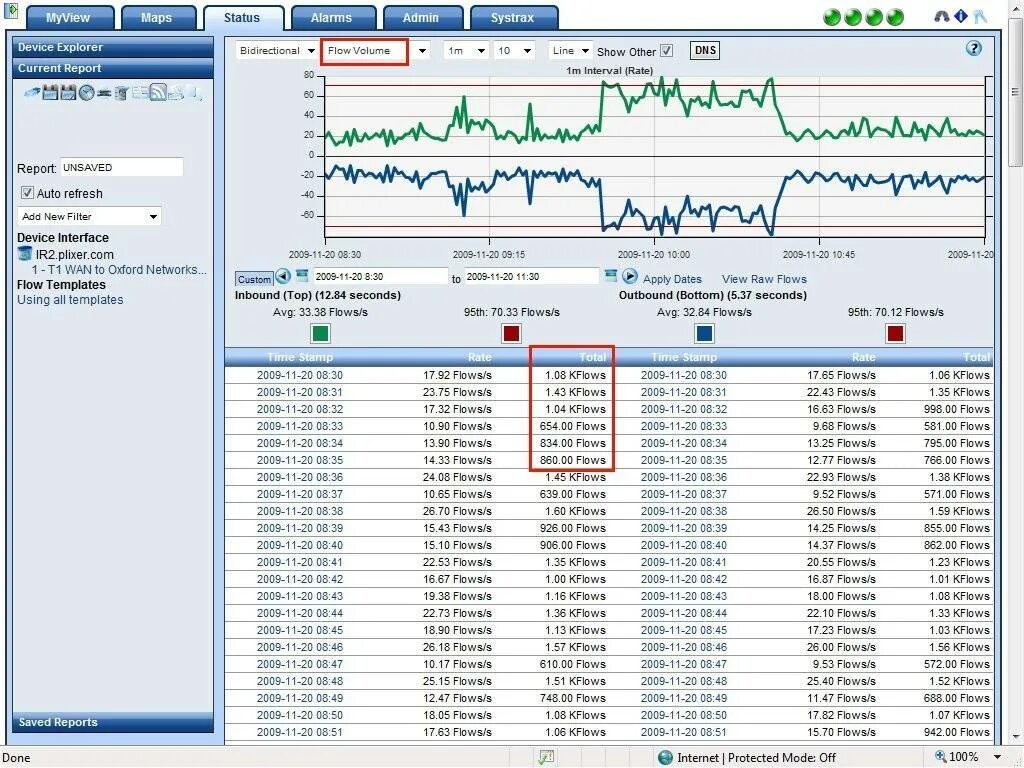Screen dimensions: 1024x768
Task: Click next time range arrow button
Action: (x=630, y=276)
